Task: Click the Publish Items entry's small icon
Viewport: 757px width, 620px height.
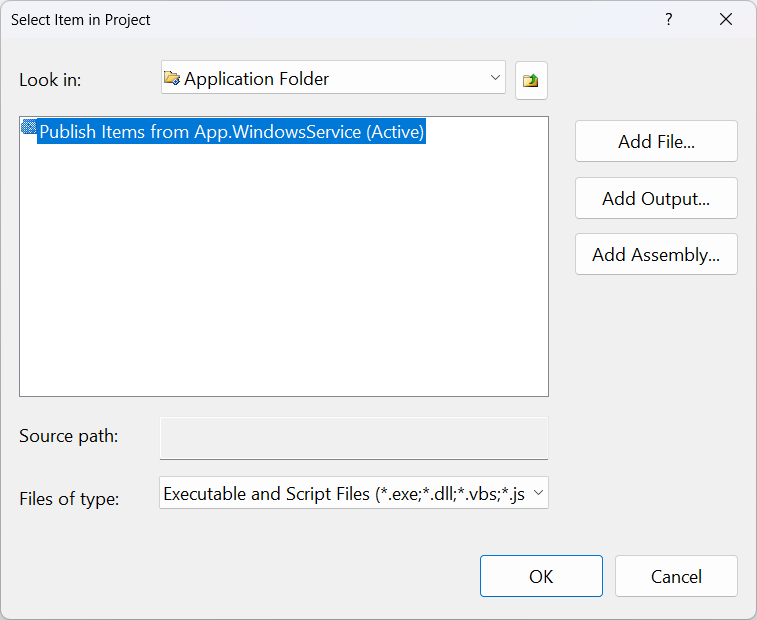Action: click(x=29, y=129)
